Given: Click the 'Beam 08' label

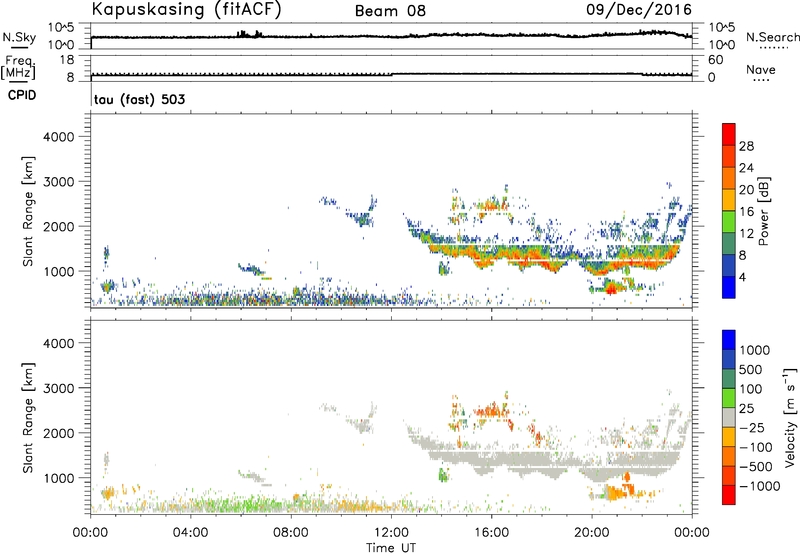Looking at the screenshot, I should point(390,11).
